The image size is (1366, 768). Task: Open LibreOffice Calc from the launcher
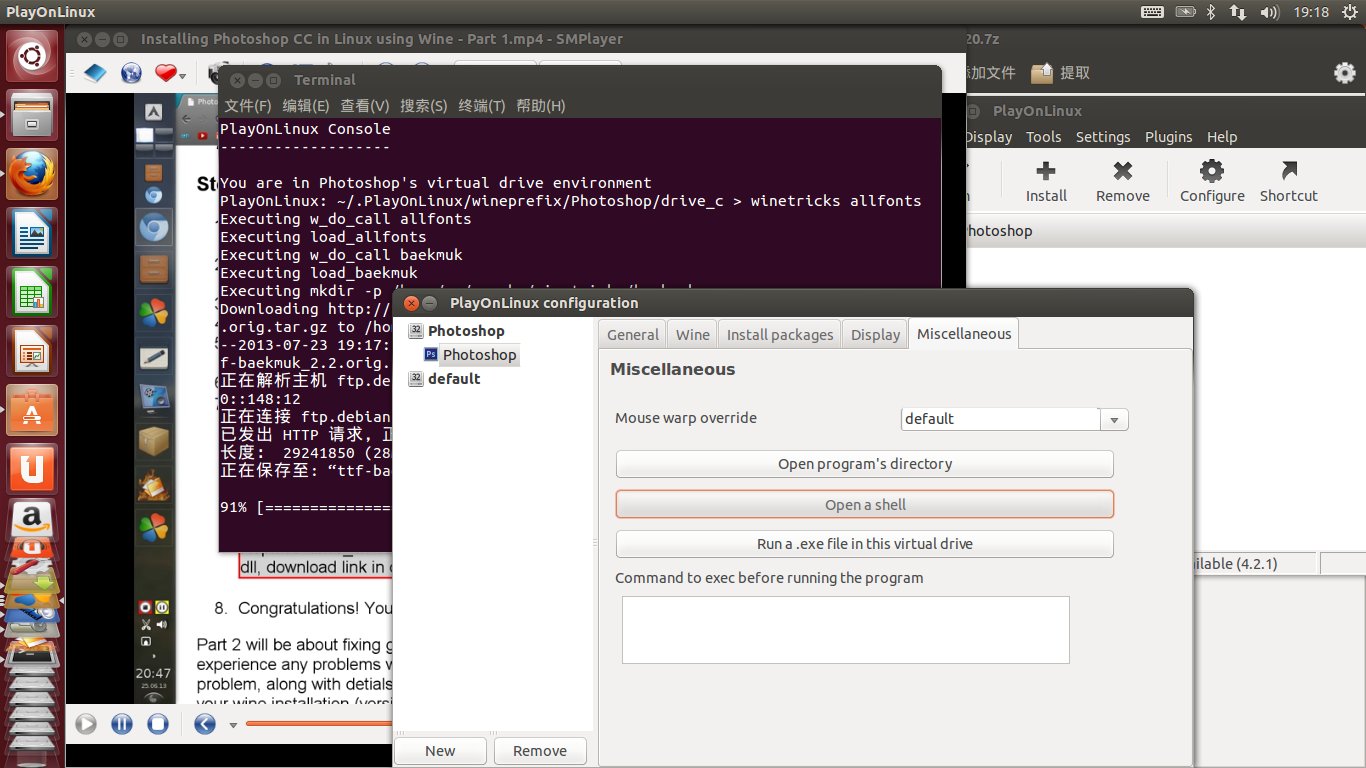[x=32, y=292]
